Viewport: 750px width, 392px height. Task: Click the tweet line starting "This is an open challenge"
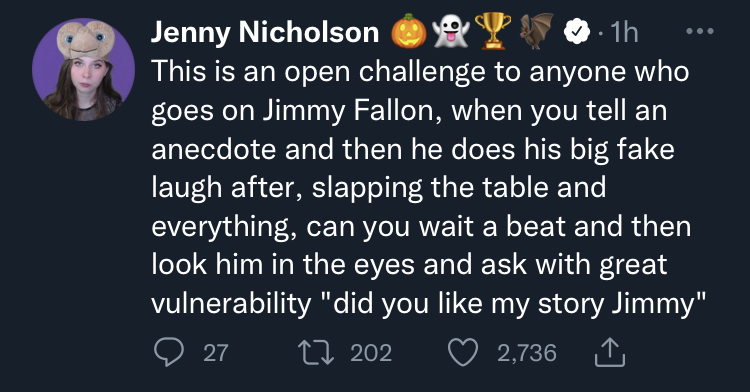pyautogui.click(x=420, y=73)
